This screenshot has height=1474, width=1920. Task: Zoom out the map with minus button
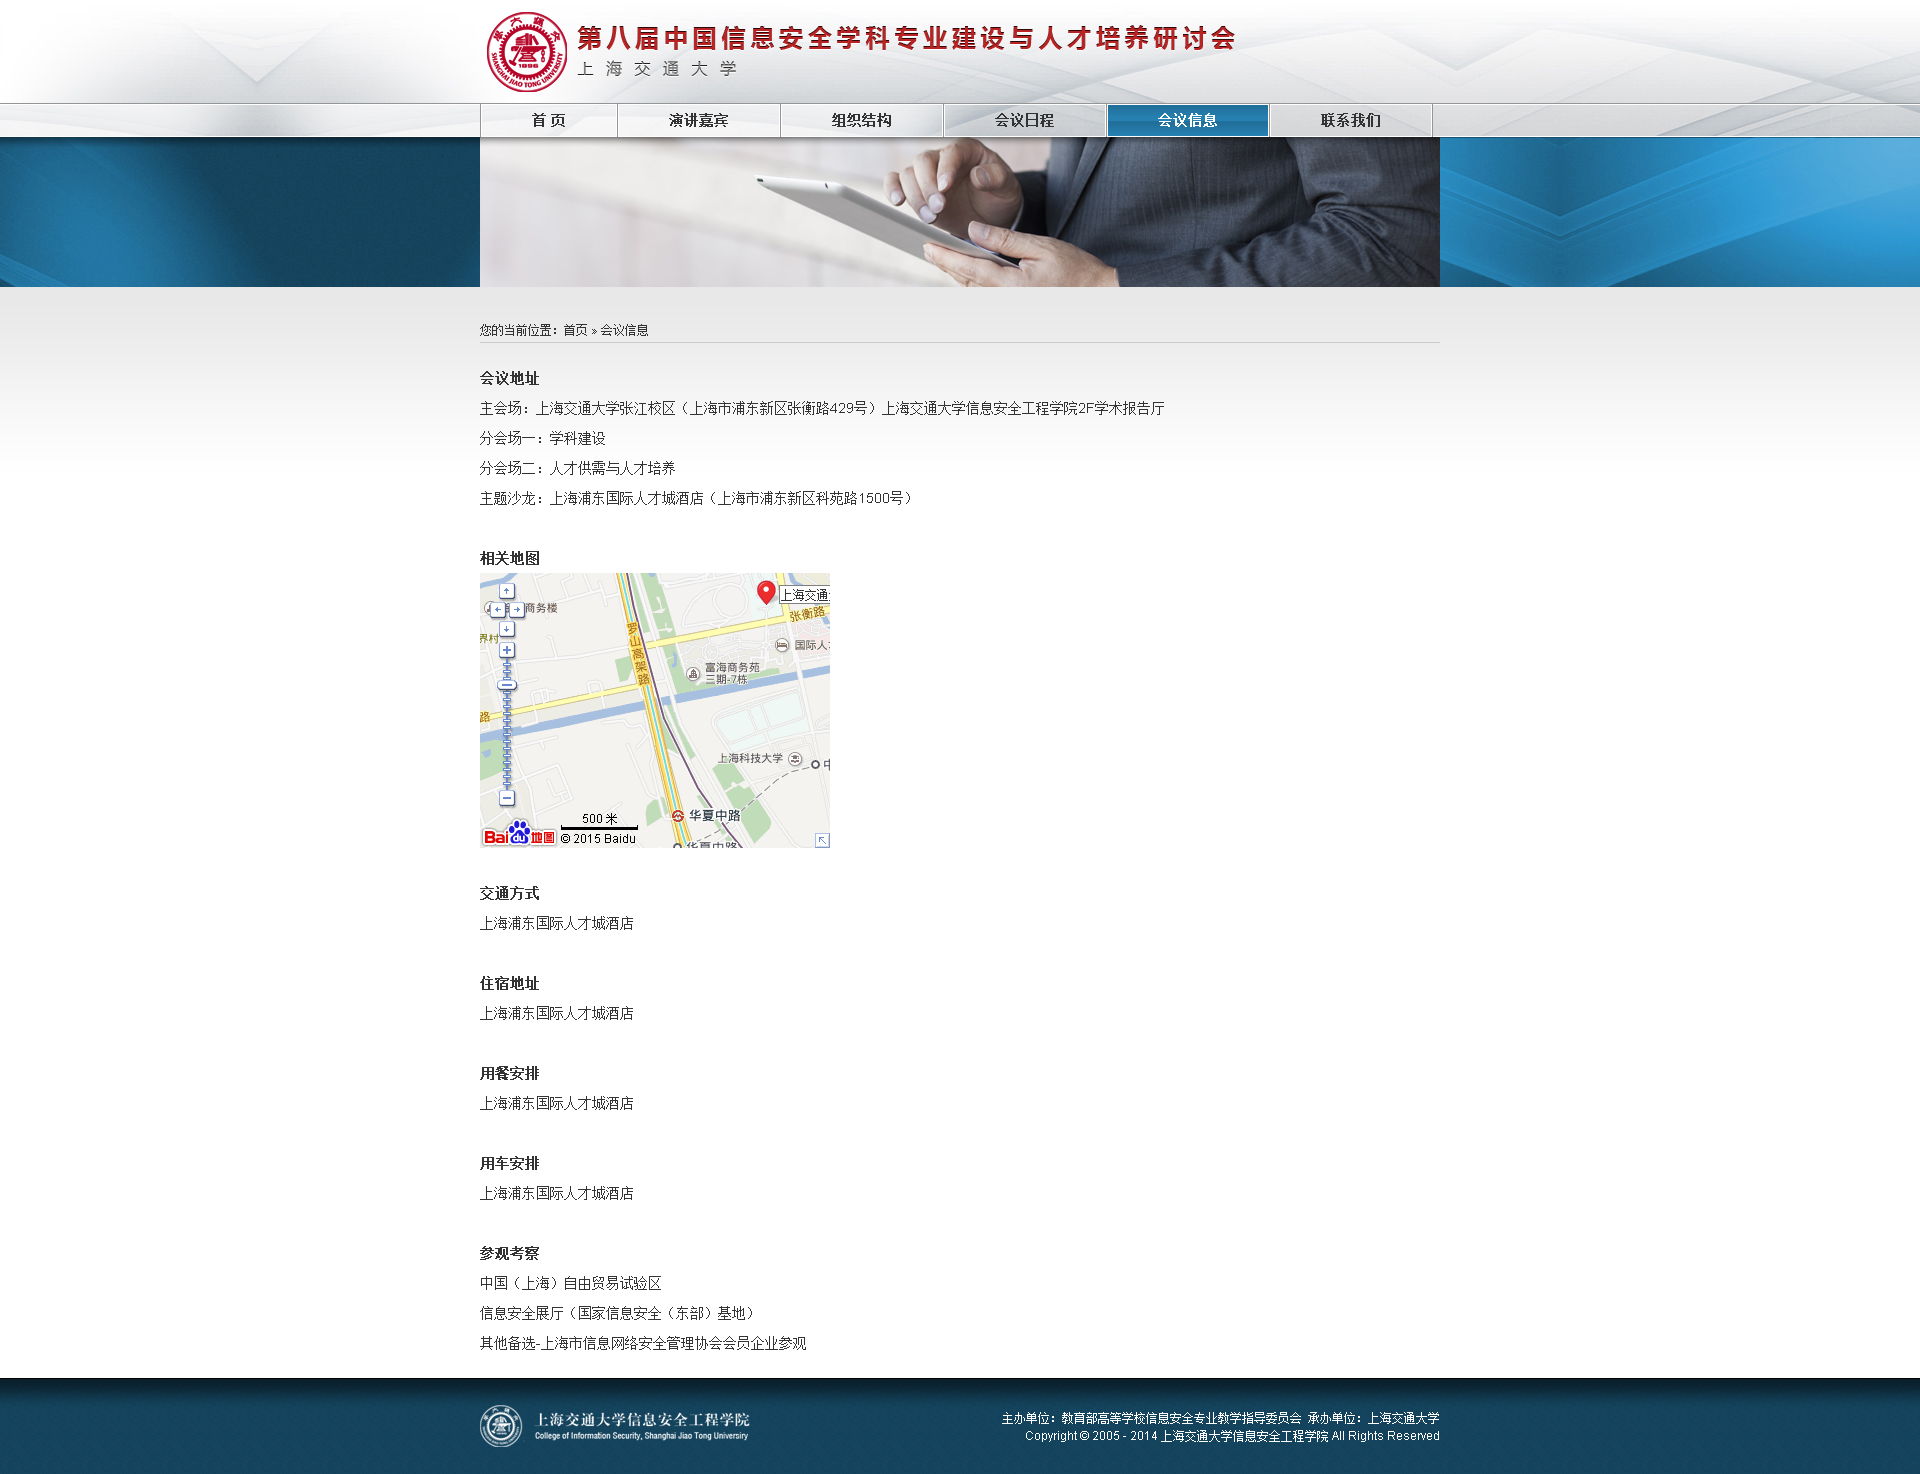tap(507, 798)
